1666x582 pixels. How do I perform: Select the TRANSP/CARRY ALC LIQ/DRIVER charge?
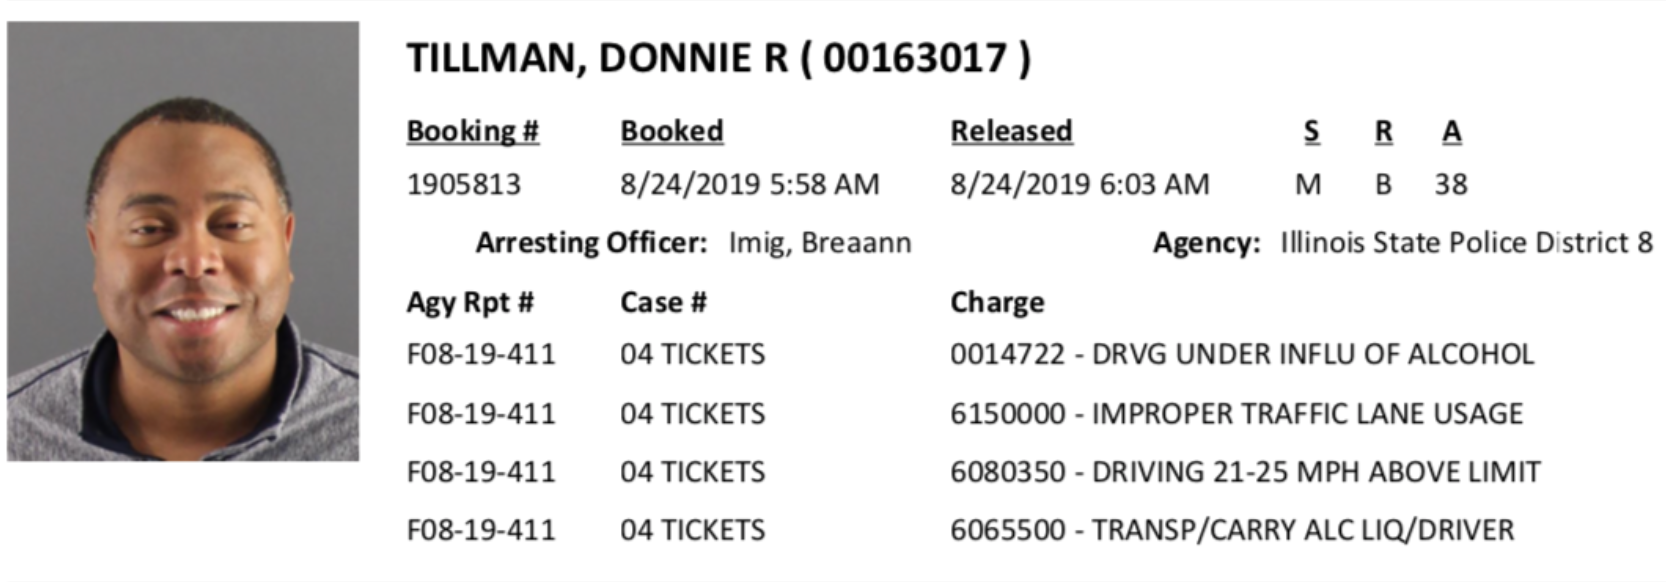coord(1232,529)
